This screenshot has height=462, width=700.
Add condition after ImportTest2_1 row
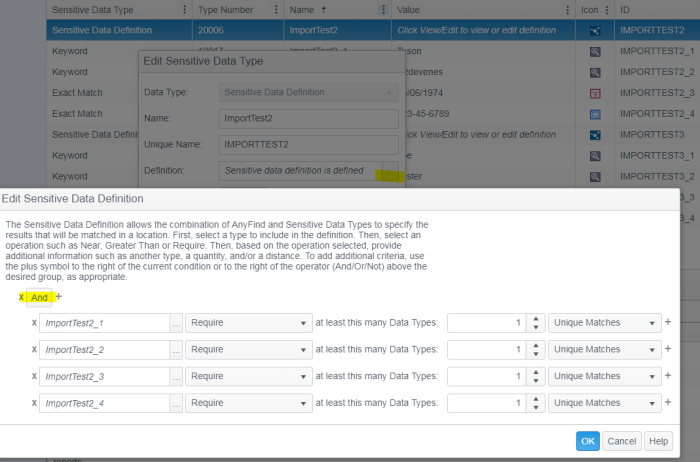[668, 323]
